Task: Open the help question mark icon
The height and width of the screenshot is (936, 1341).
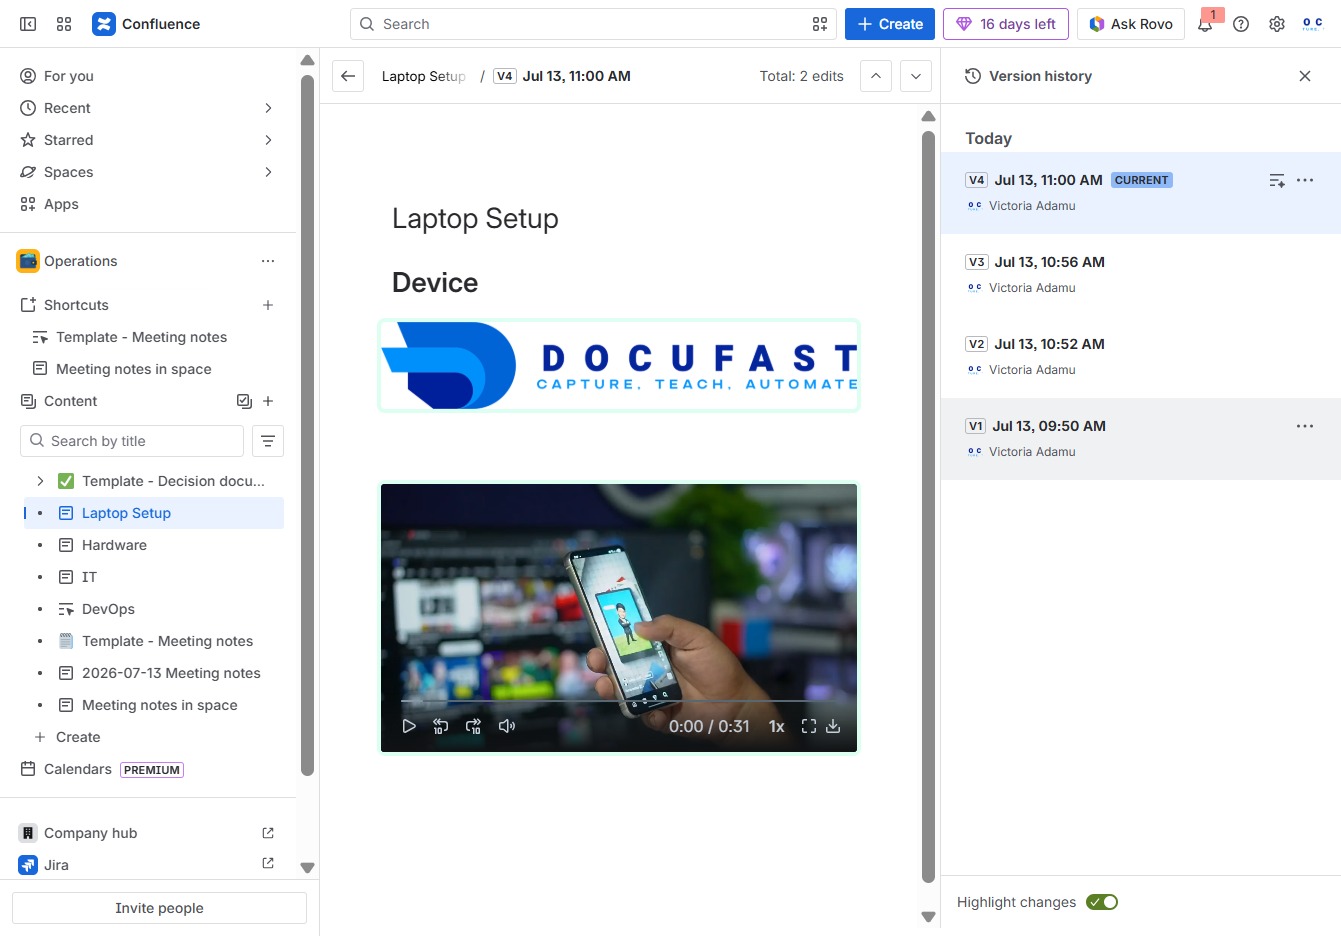Action: (1241, 24)
